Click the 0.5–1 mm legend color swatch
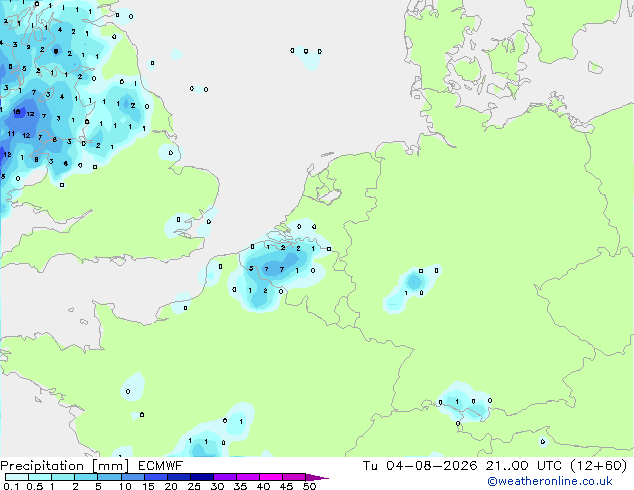This screenshot has width=634, height=490. coord(40,477)
